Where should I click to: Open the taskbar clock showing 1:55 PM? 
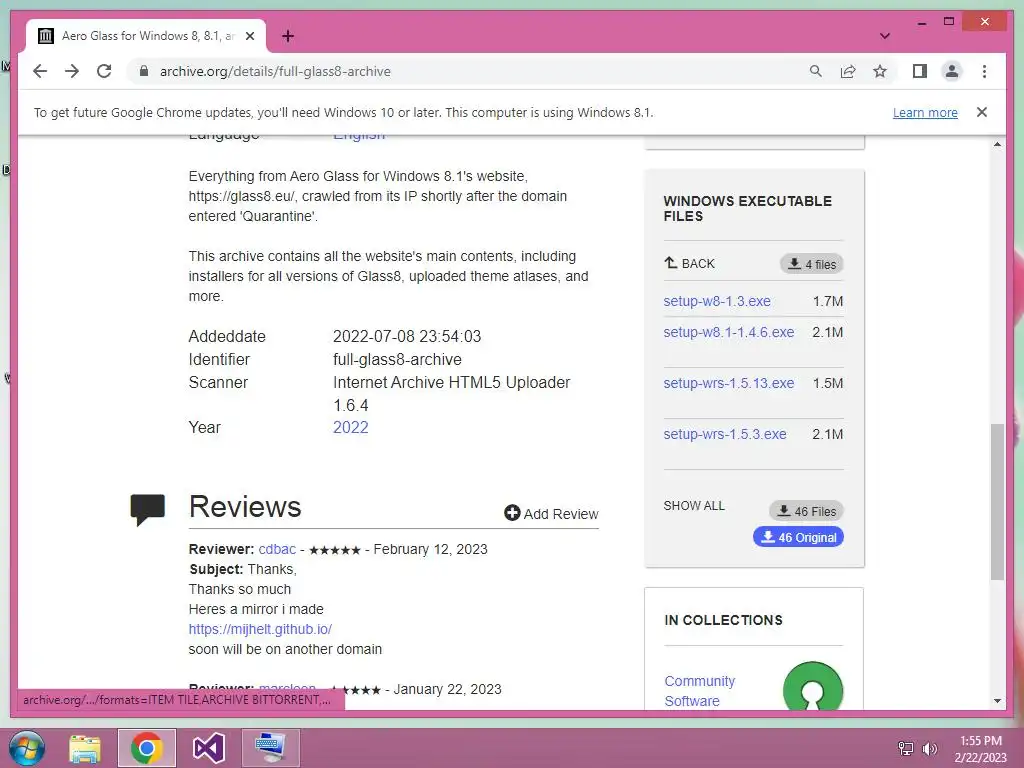pos(980,748)
